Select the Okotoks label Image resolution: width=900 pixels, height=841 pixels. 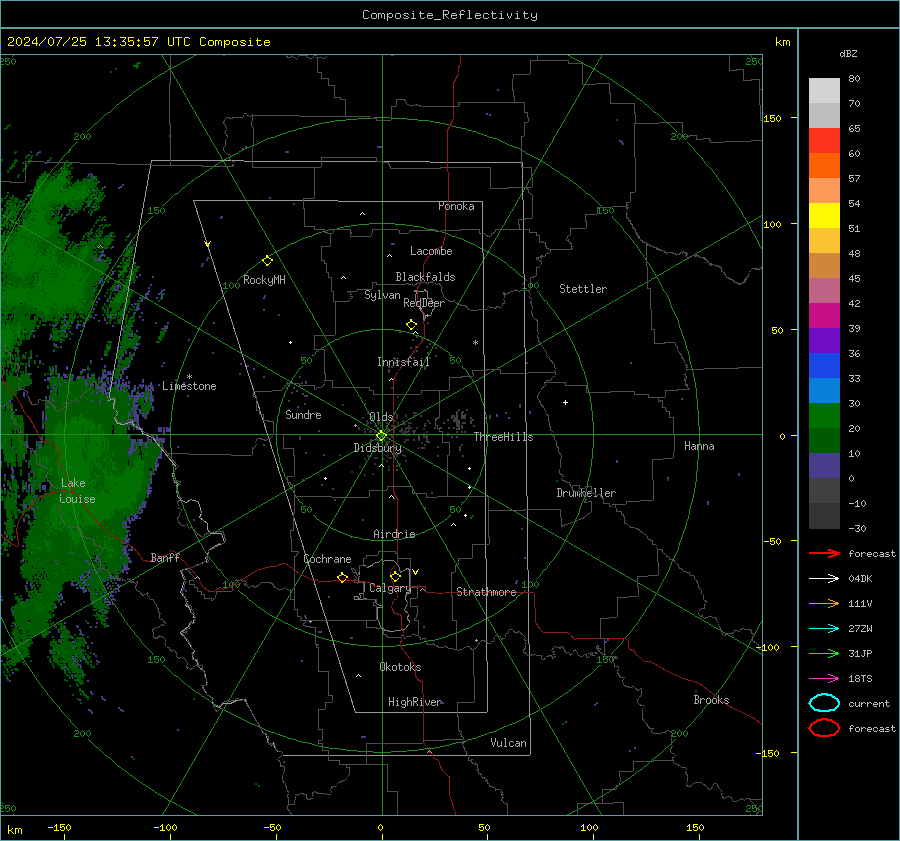(400, 667)
